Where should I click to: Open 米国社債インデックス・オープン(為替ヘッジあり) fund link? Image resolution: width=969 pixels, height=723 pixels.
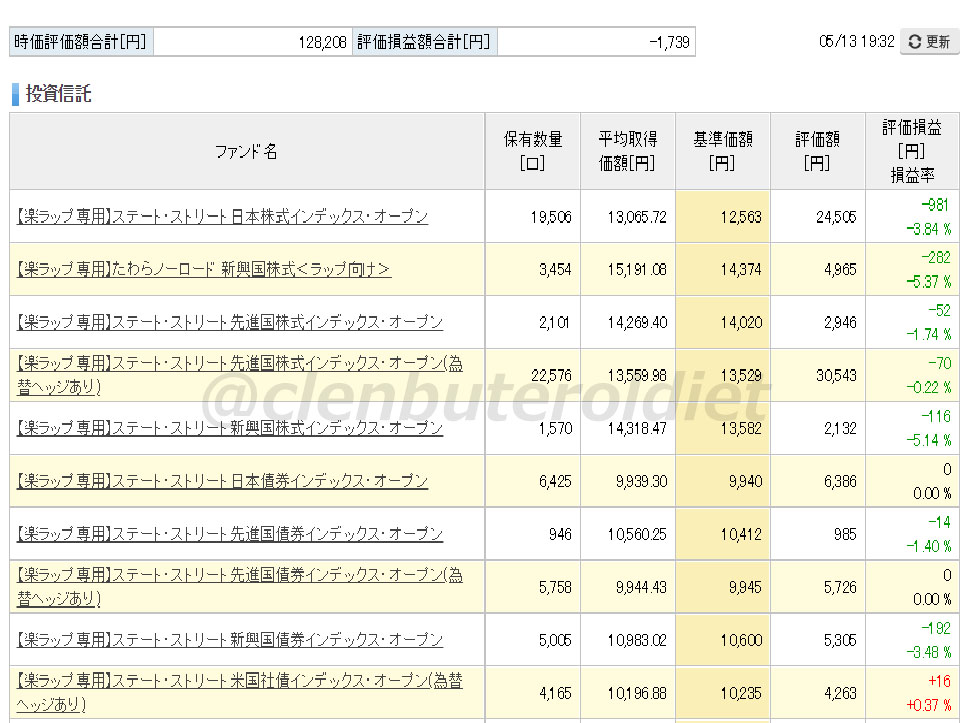click(x=240, y=693)
